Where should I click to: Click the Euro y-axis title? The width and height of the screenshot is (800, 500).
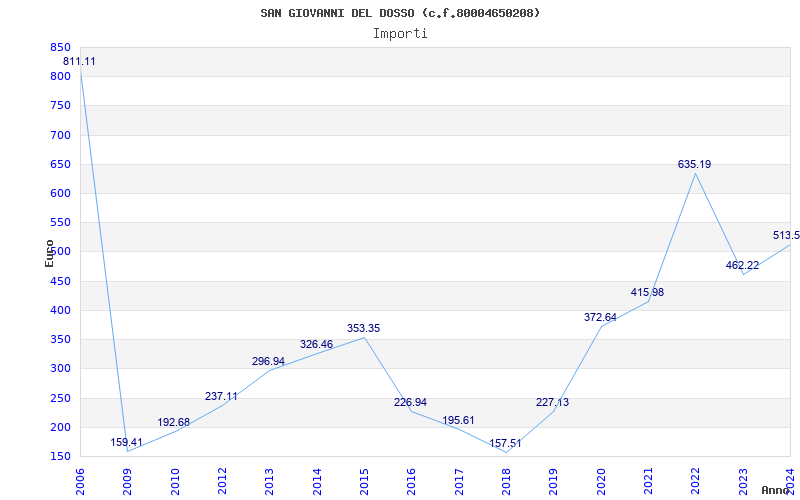point(49,254)
